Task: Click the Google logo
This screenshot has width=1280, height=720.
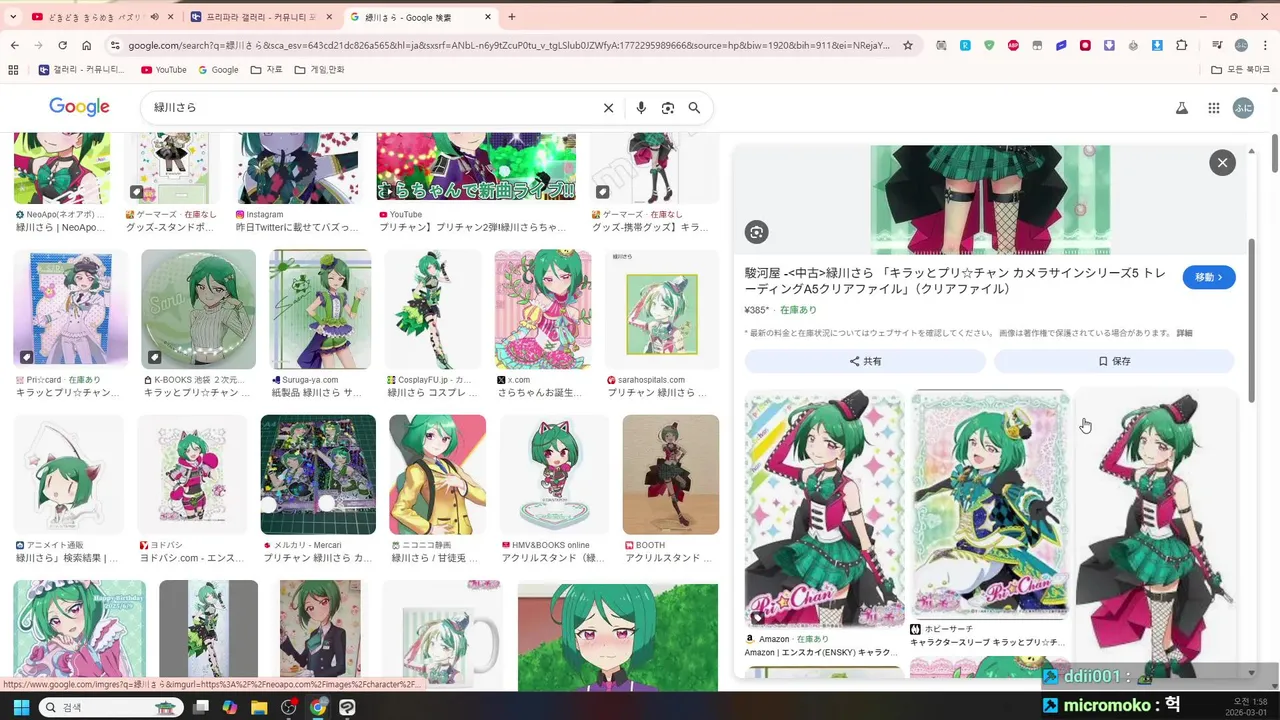Action: (x=79, y=107)
